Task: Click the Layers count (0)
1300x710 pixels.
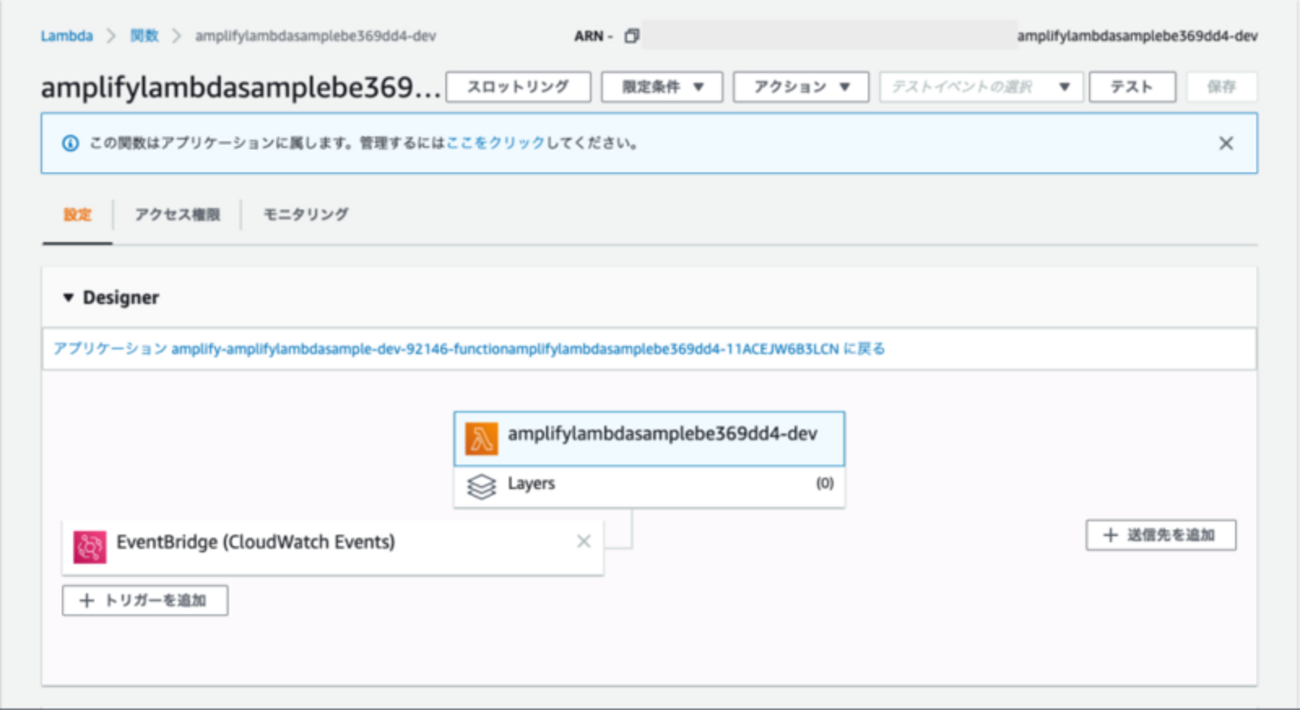Action: pos(825,484)
